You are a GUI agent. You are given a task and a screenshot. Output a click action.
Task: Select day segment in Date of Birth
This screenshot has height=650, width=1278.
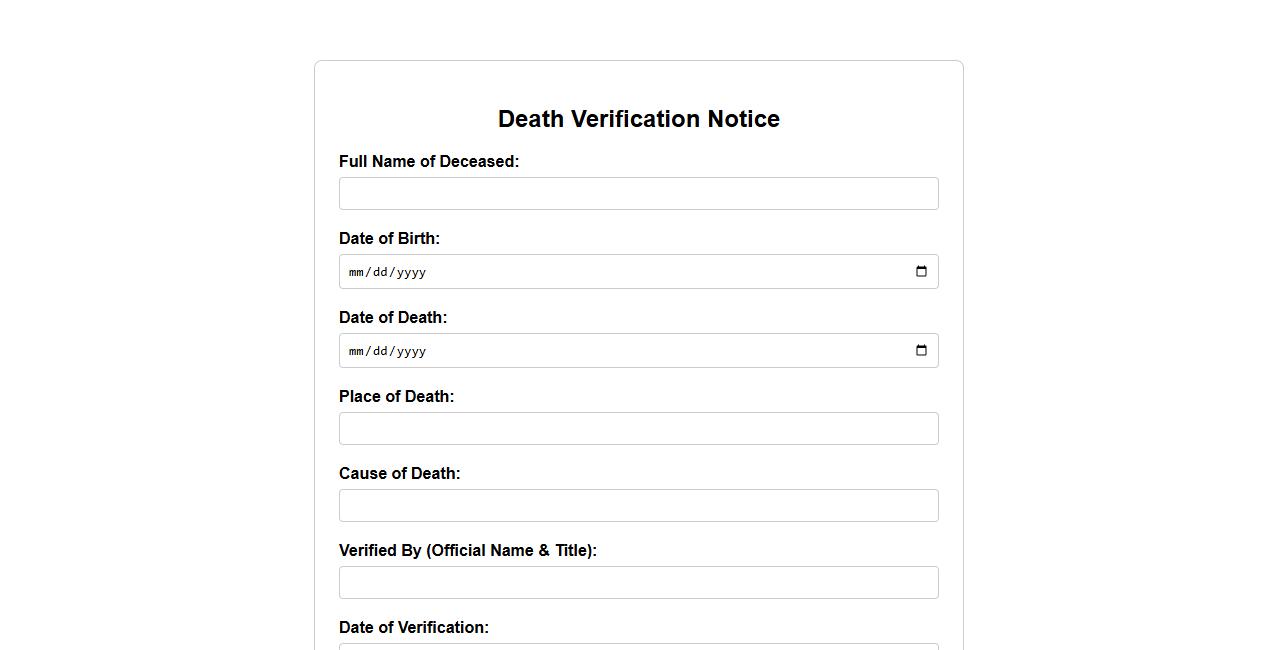click(x=380, y=272)
